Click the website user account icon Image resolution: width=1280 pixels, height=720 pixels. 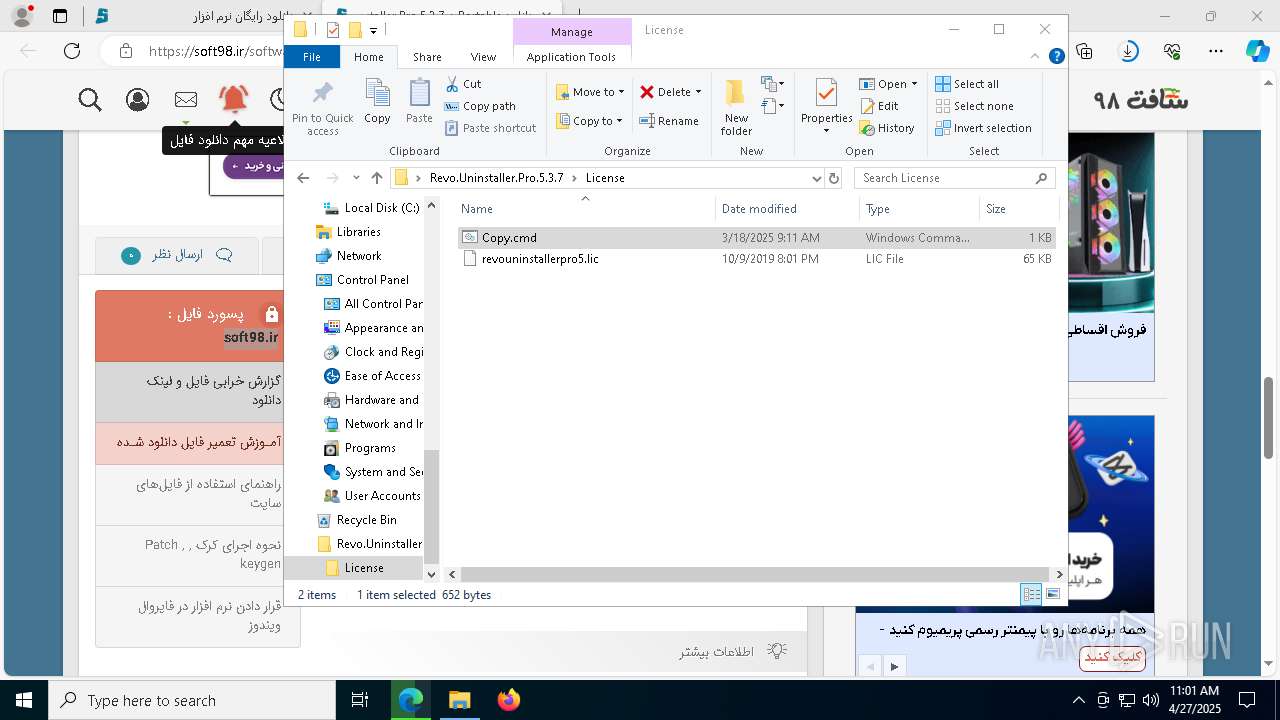(x=138, y=99)
